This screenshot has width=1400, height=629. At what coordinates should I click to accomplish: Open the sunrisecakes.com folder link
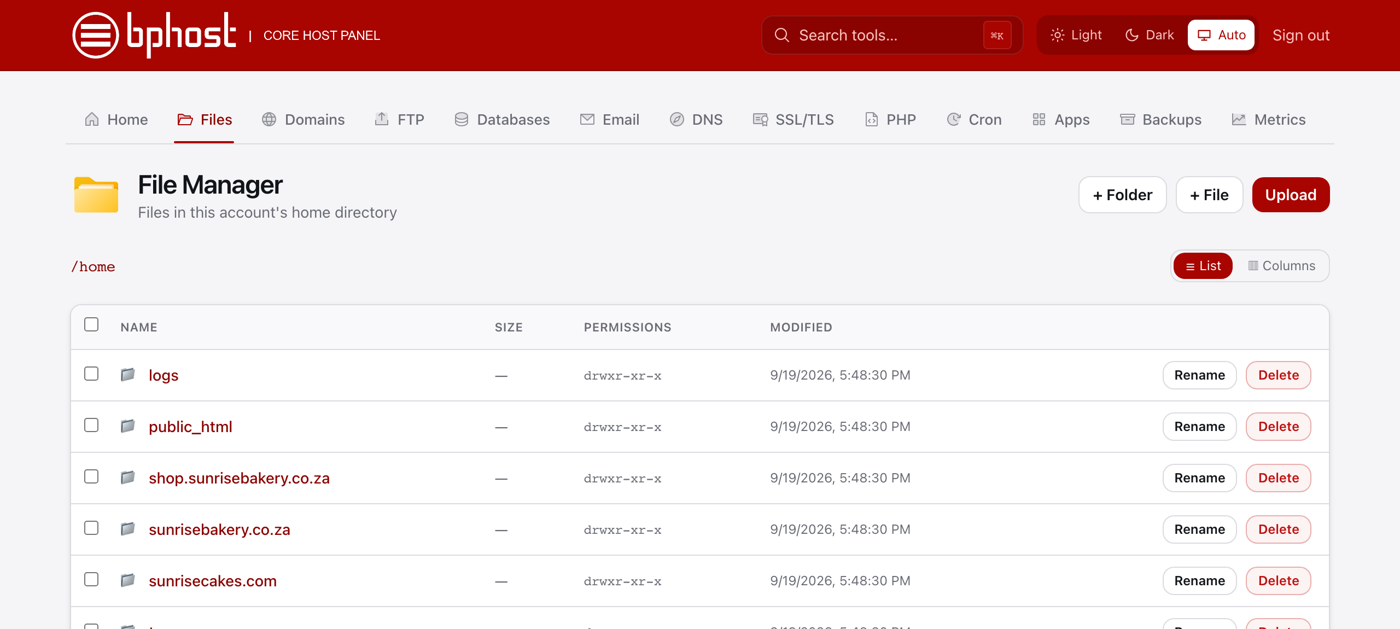point(212,580)
